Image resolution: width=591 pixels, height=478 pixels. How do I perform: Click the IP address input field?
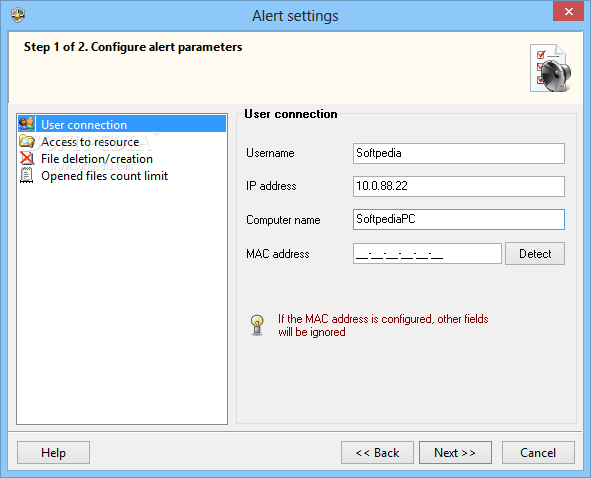pyautogui.click(x=459, y=186)
